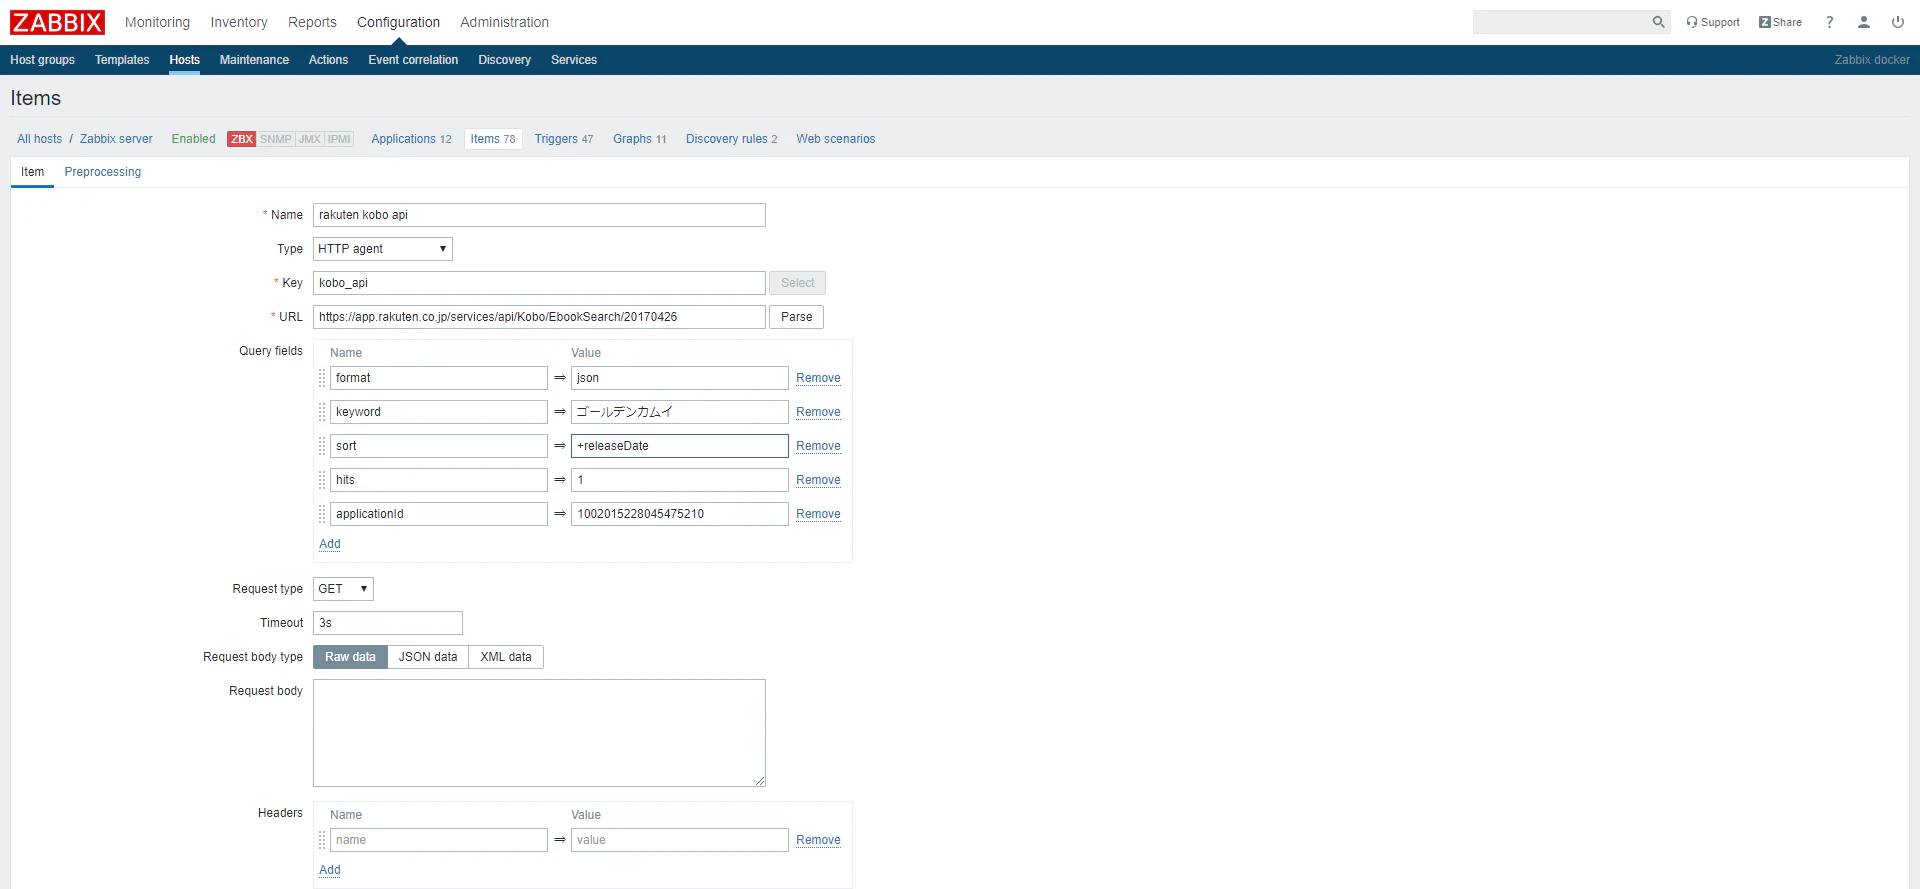Click the search magnifier icon

[x=1658, y=22]
